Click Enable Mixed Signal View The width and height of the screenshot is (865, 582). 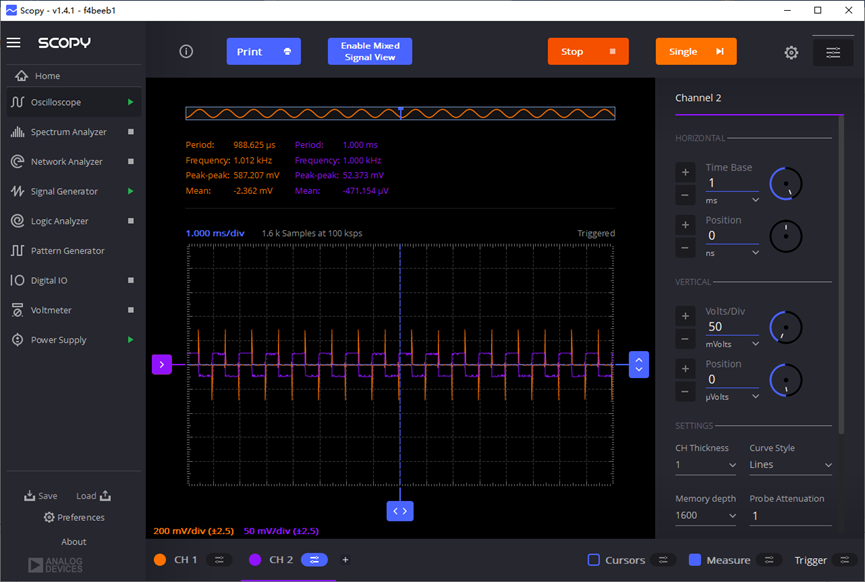[370, 51]
